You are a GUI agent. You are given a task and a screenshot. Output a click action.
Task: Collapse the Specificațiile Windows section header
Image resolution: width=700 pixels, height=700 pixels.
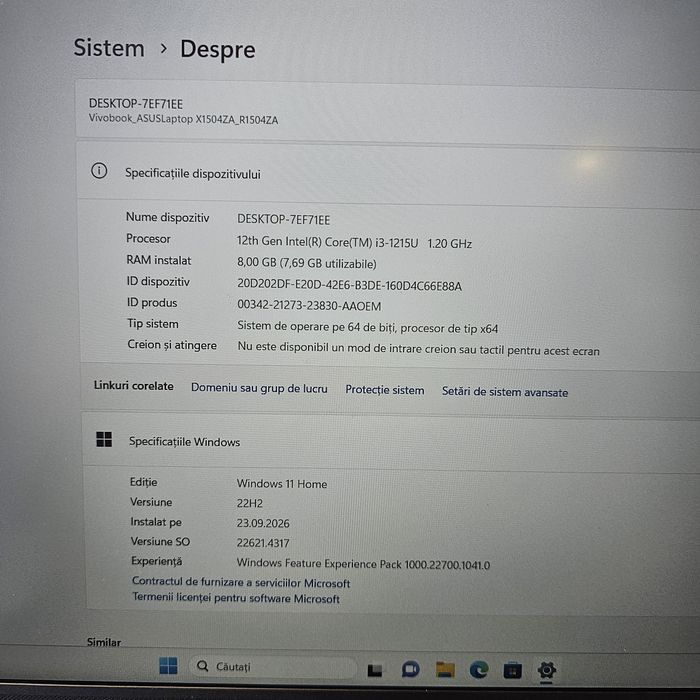pyautogui.click(x=391, y=442)
